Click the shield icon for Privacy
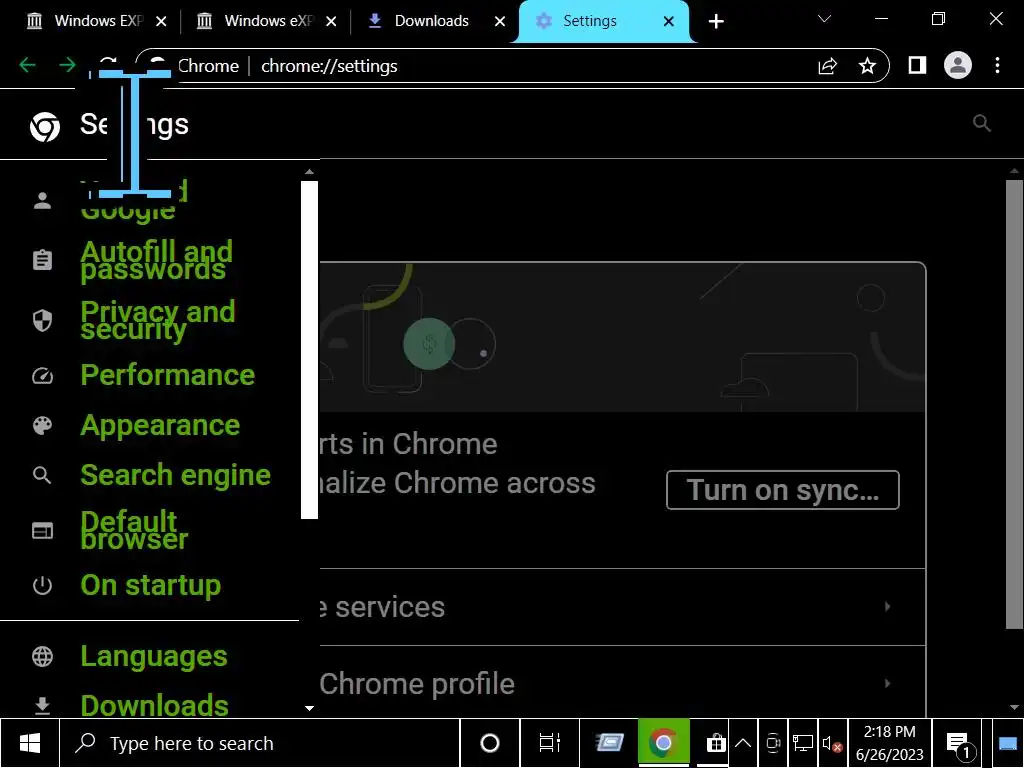This screenshot has width=1024, height=768. pos(42,320)
